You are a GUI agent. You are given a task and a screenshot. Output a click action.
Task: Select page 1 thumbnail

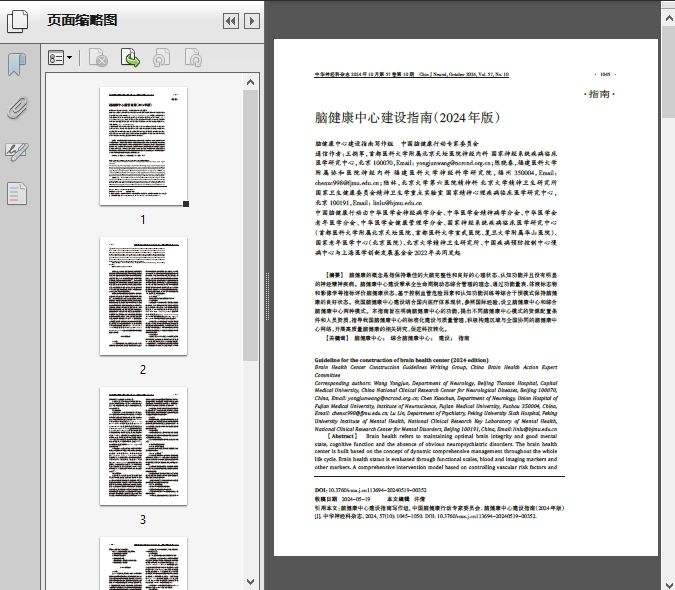pyautogui.click(x=143, y=148)
